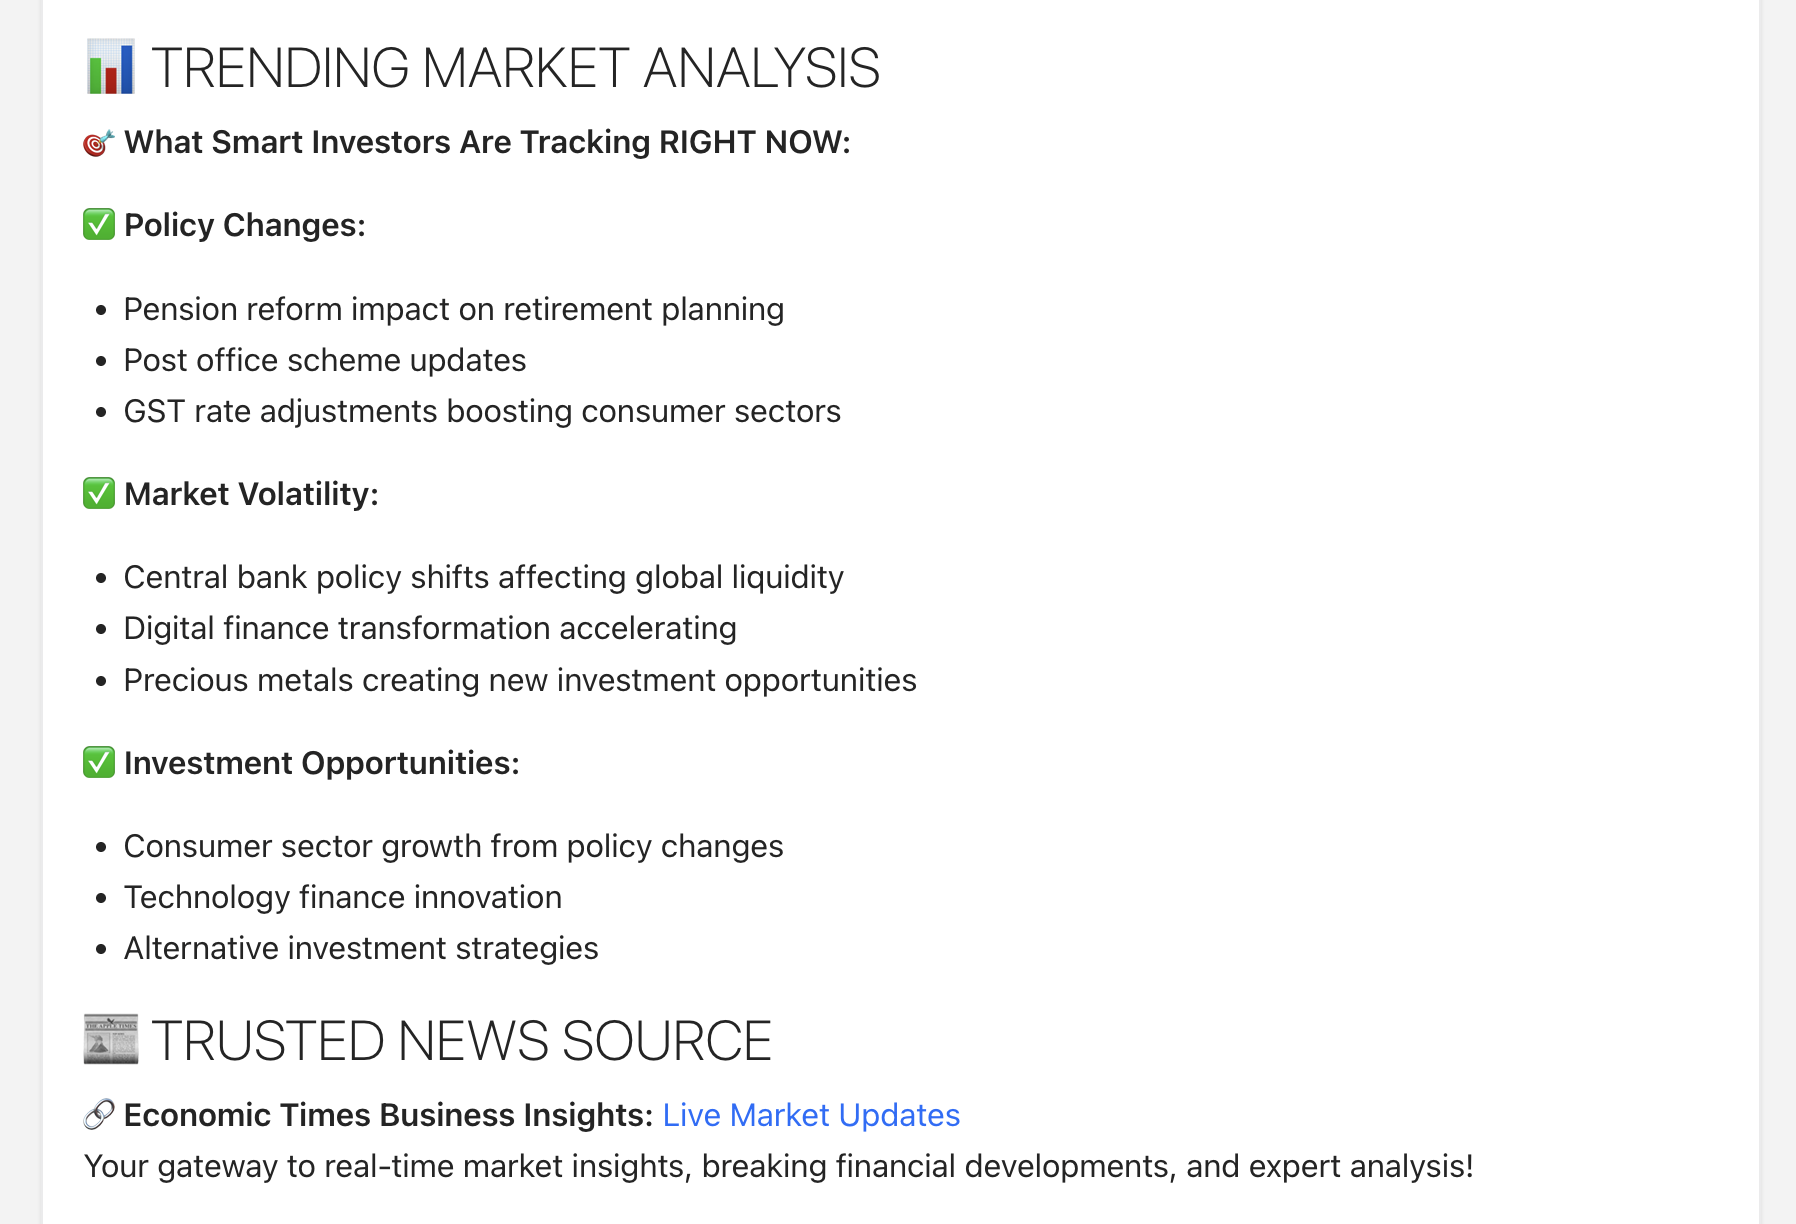Click the Economic Times Business Insights label
Image resolution: width=1796 pixels, height=1224 pixels.
pos(389,1115)
